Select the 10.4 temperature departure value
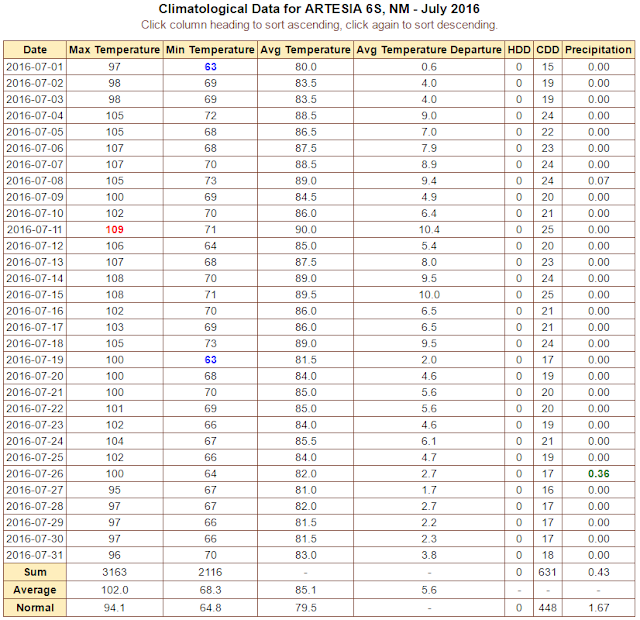The image size is (640, 620). tap(429, 229)
